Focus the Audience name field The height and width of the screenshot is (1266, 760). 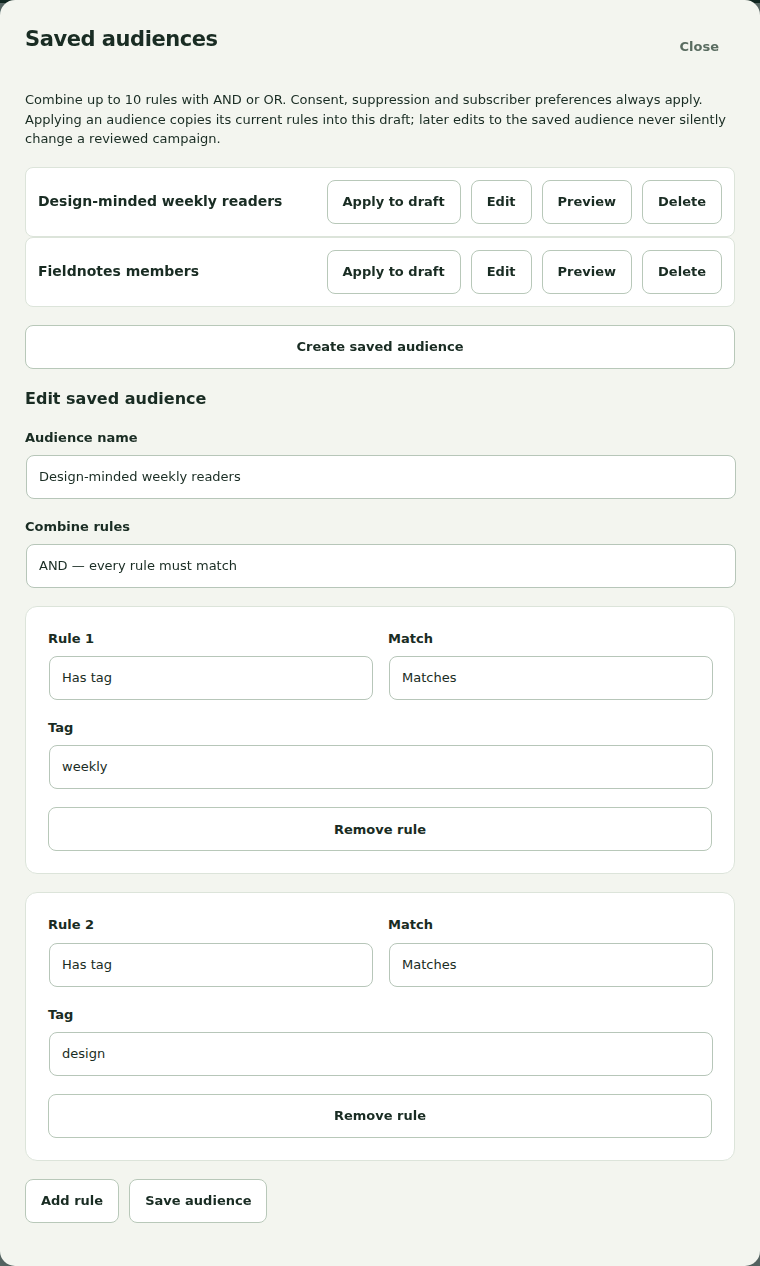(381, 477)
